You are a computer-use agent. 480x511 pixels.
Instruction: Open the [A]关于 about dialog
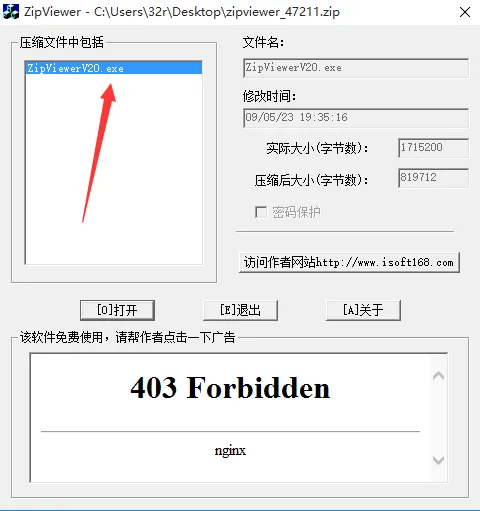[363, 310]
